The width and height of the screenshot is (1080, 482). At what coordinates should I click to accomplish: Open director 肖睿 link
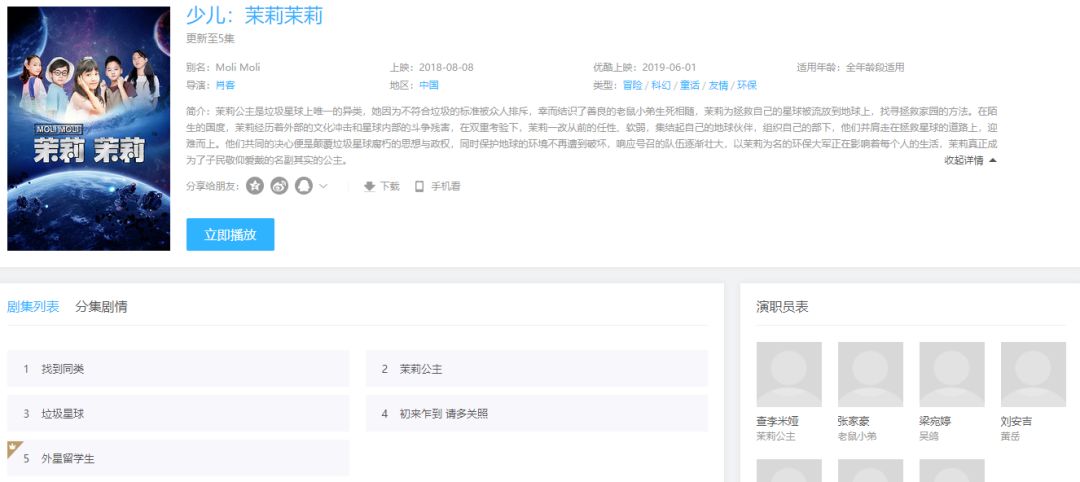pos(225,85)
